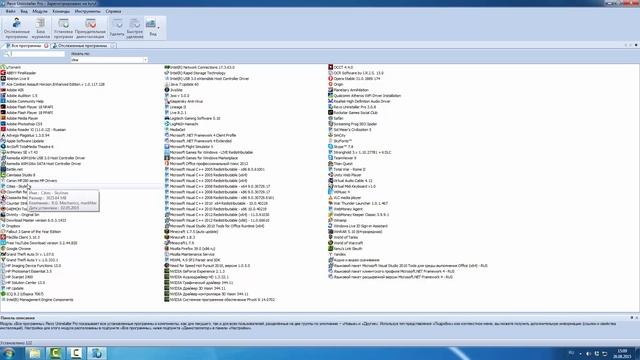This screenshot has height=360, width=640.
Task: Select the Origin program entry
Action: [x=336, y=84]
